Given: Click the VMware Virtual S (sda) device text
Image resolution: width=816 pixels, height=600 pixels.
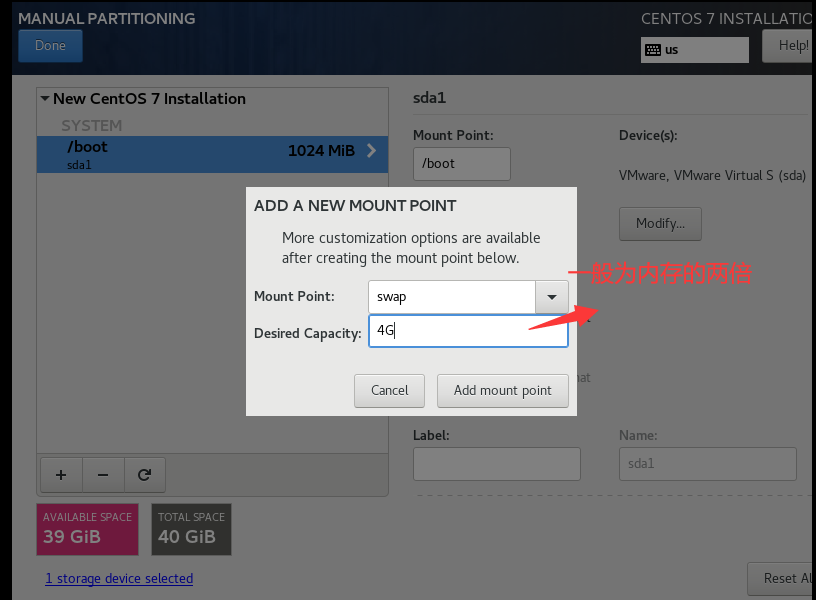Looking at the screenshot, I should pyautogui.click(x=712, y=175).
